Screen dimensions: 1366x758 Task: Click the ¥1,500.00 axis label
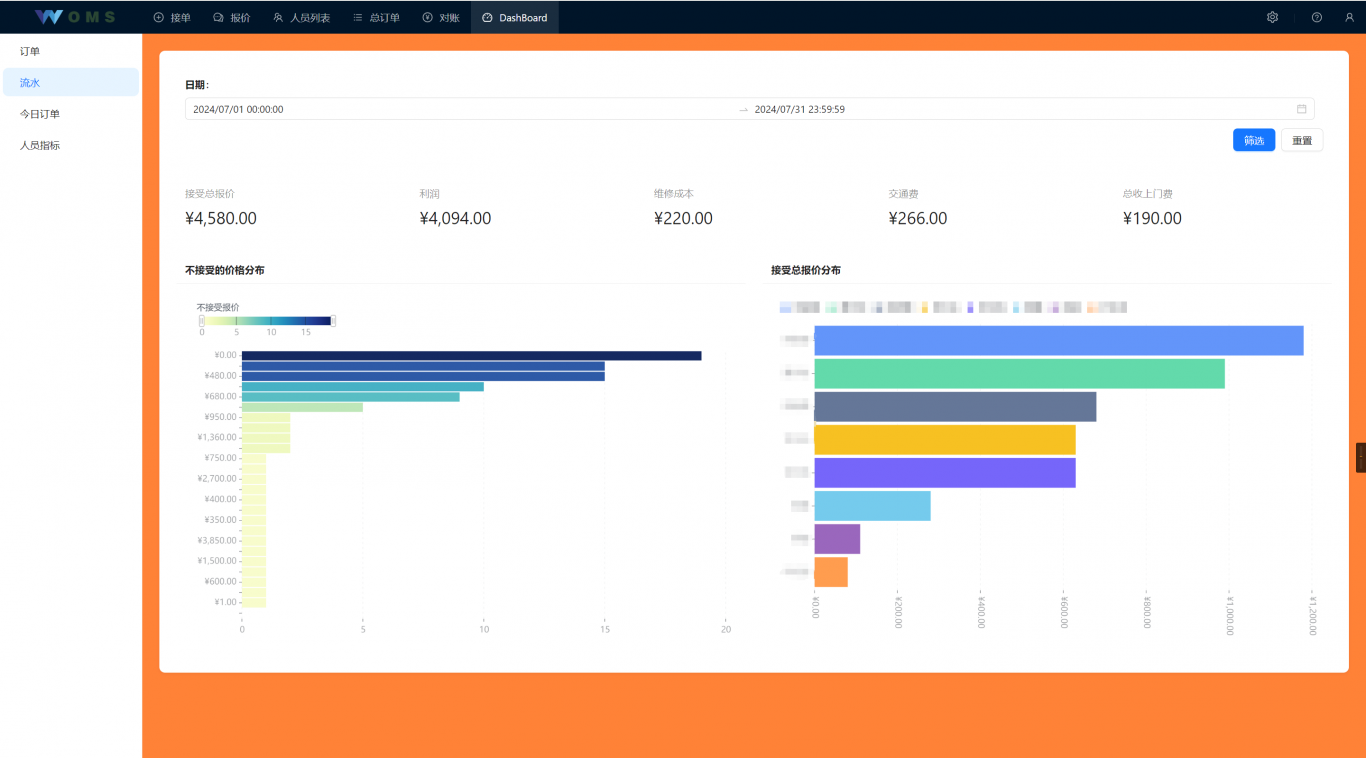[217, 561]
